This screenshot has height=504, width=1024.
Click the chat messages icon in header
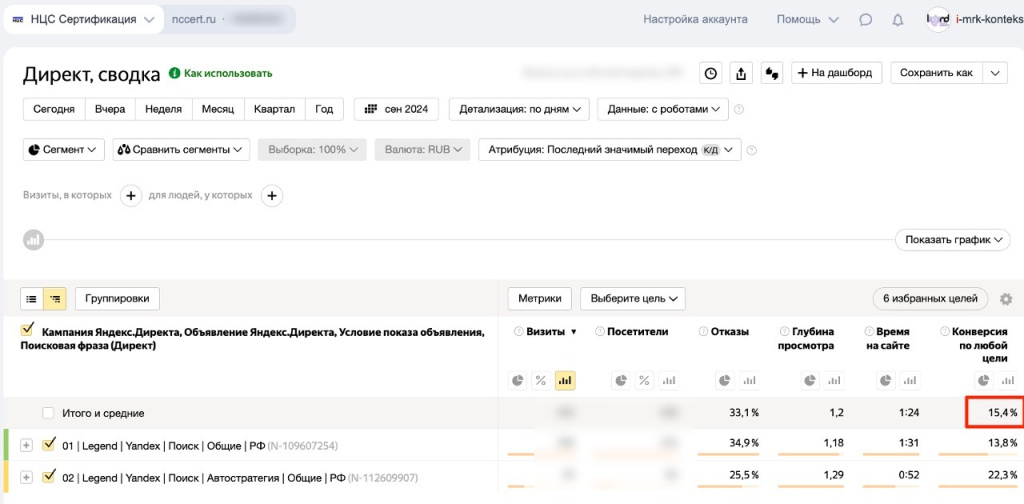tap(866, 19)
